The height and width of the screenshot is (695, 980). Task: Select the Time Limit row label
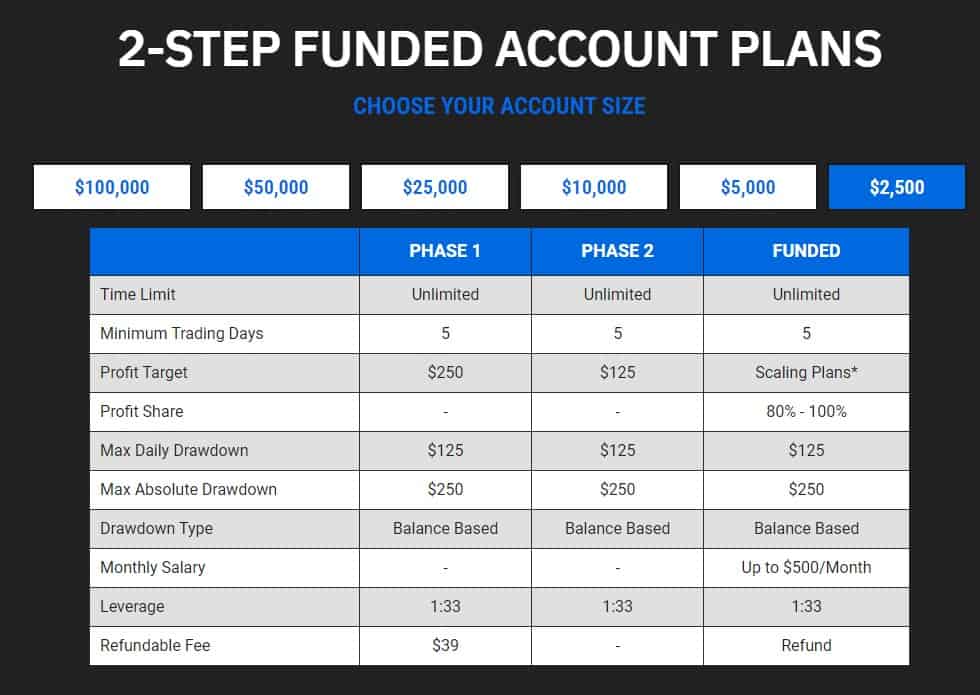pyautogui.click(x=138, y=294)
